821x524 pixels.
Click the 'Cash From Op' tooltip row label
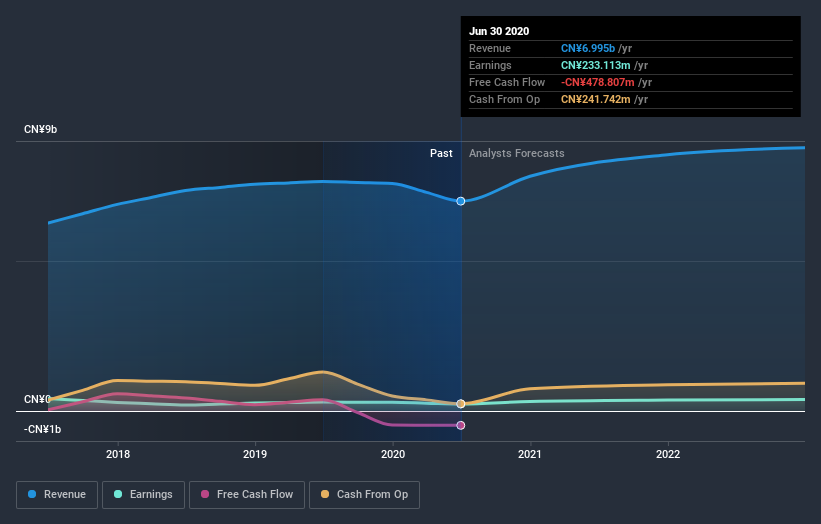(x=504, y=99)
